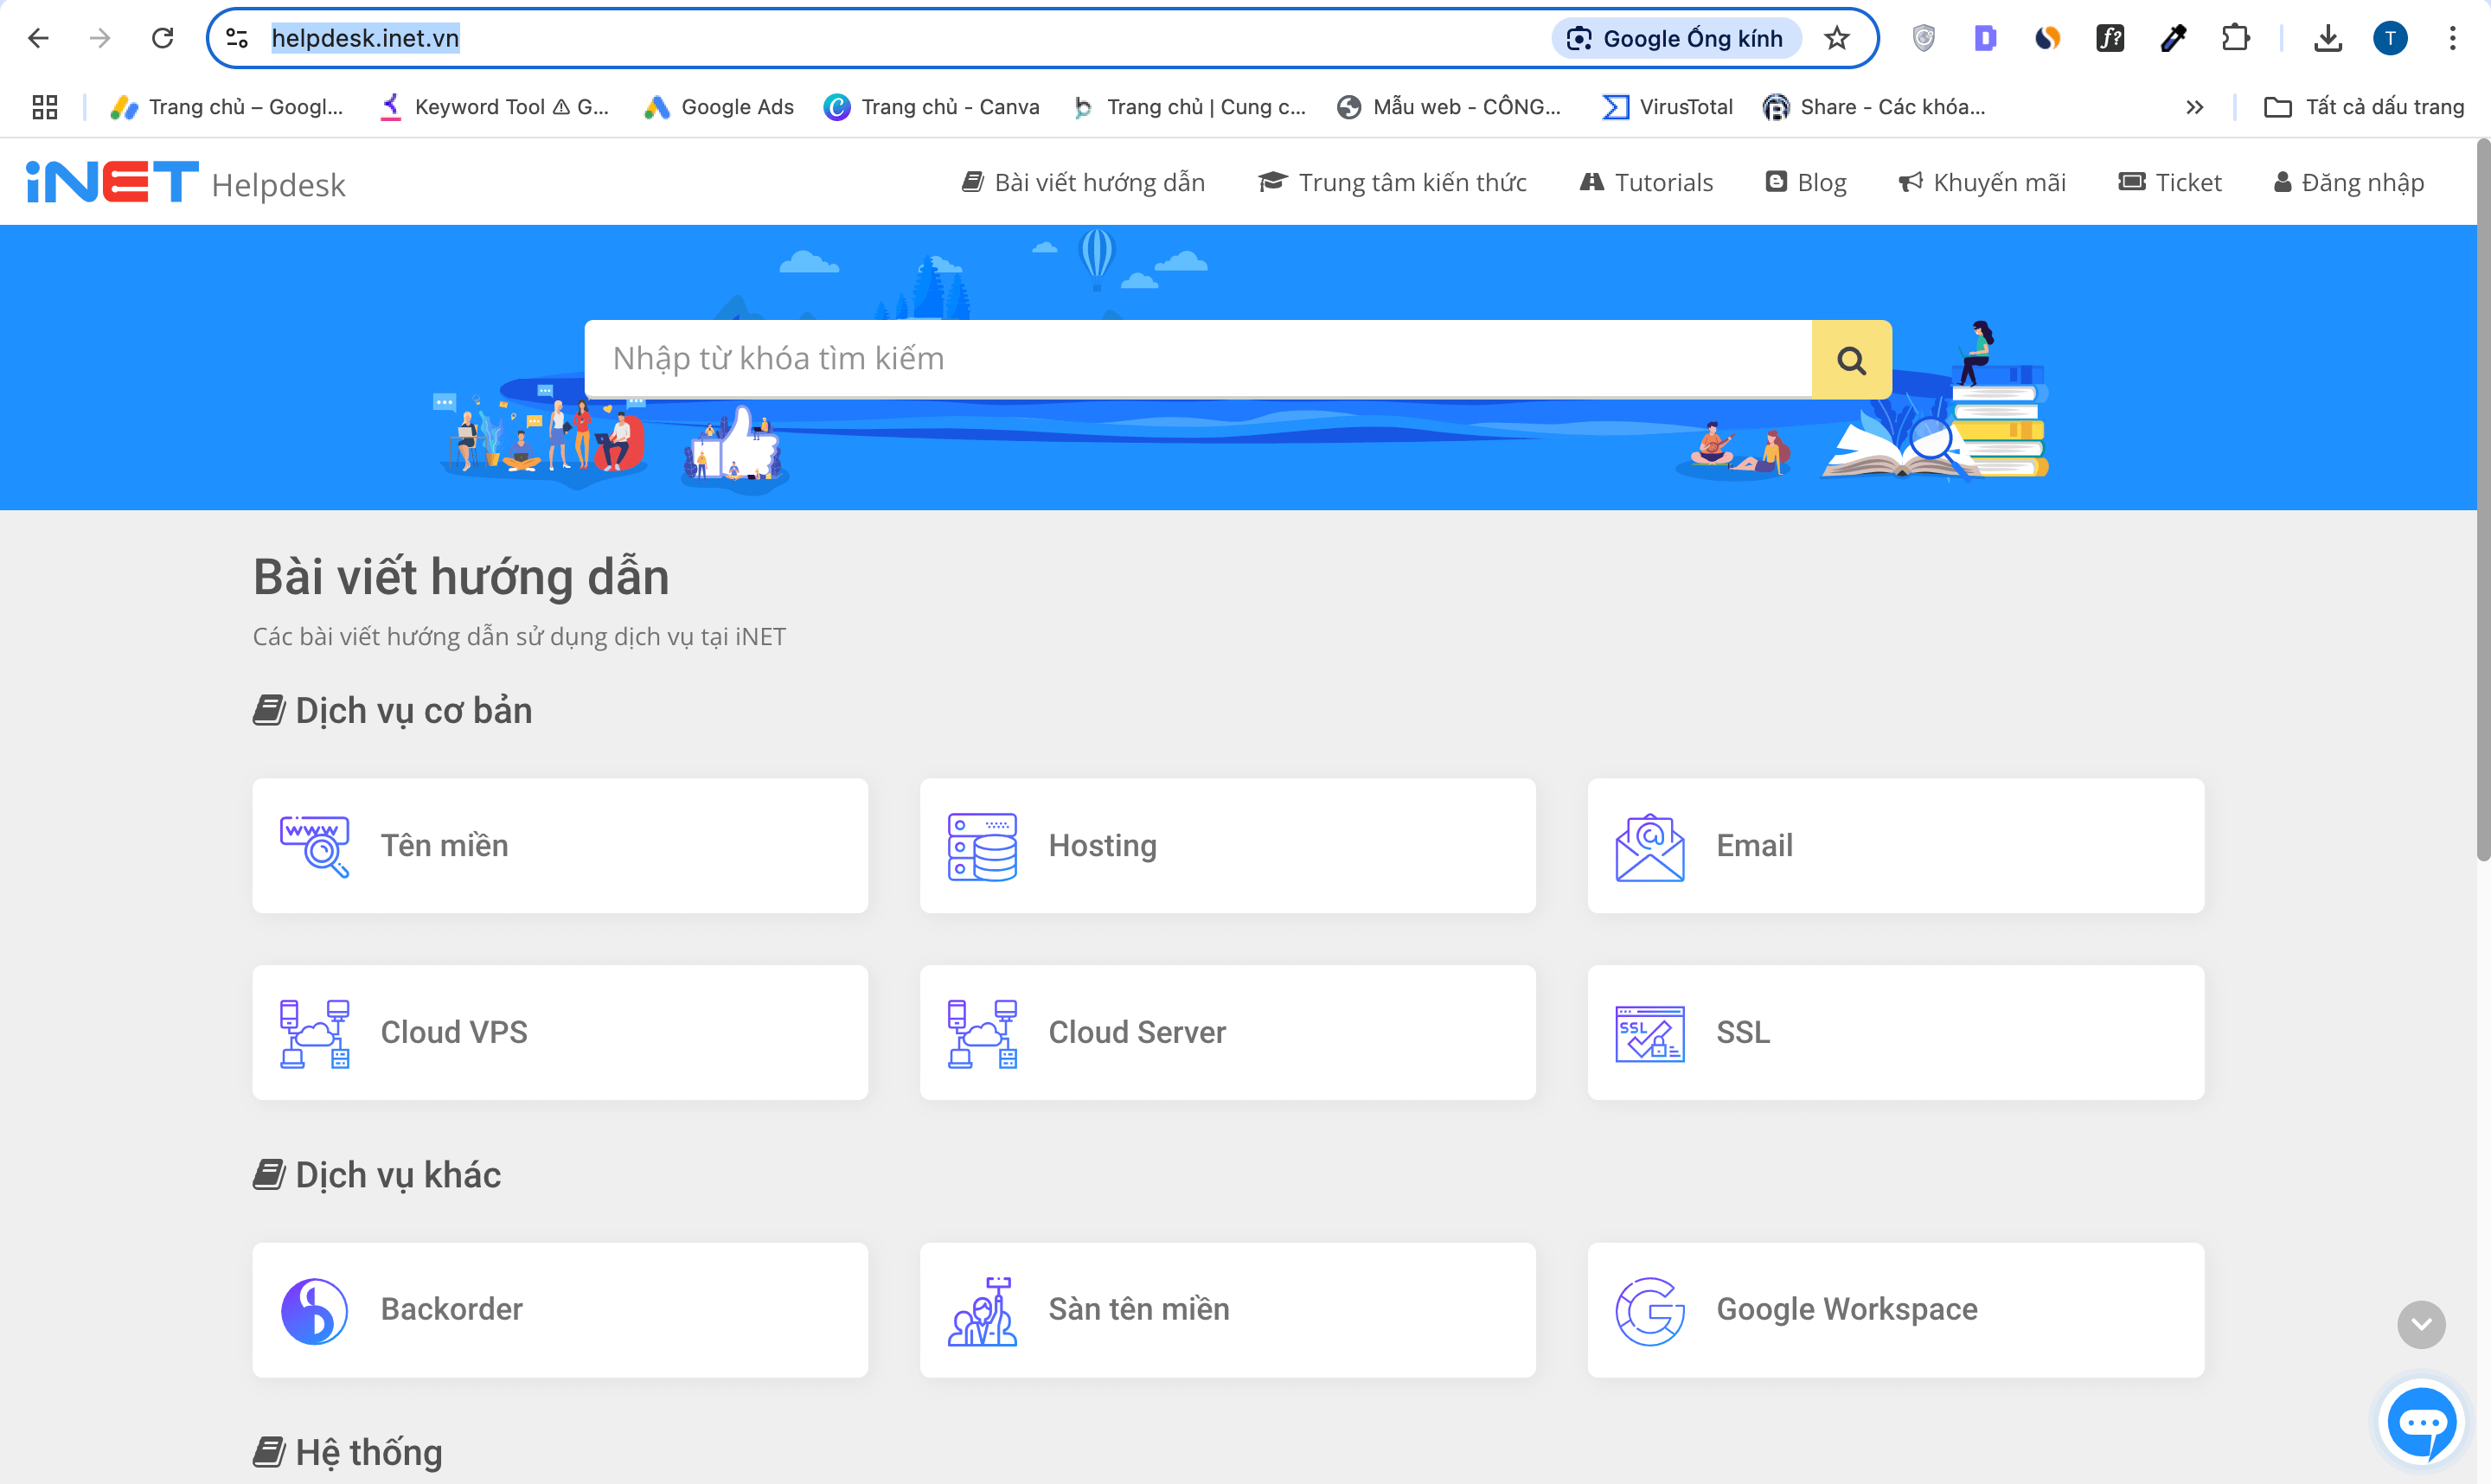Reload the page using the refresh icon

(x=163, y=37)
